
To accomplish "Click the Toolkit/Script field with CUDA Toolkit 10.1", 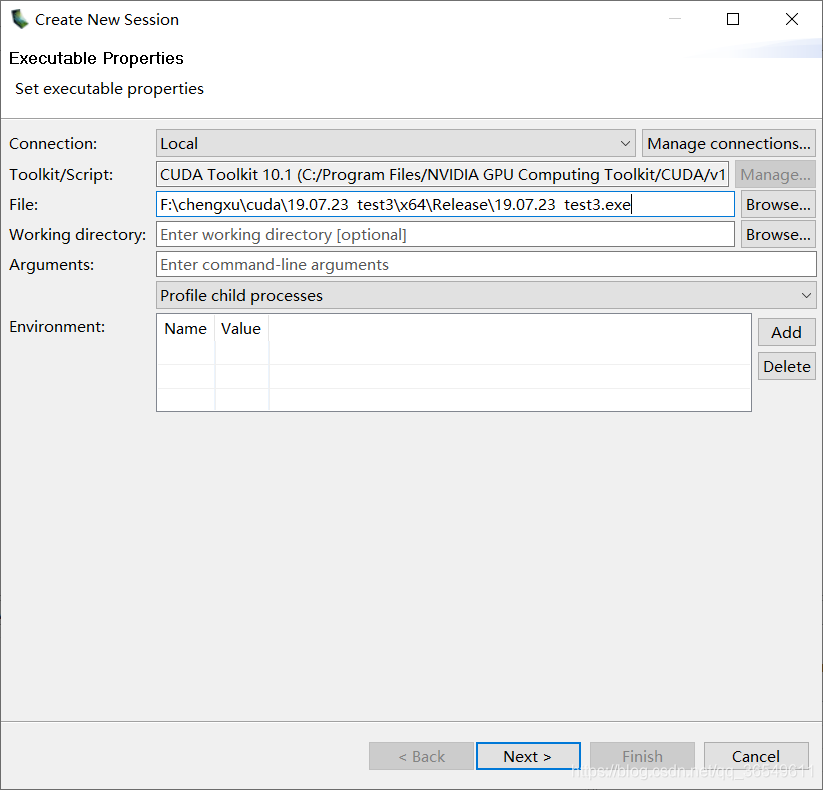I will click(x=442, y=174).
